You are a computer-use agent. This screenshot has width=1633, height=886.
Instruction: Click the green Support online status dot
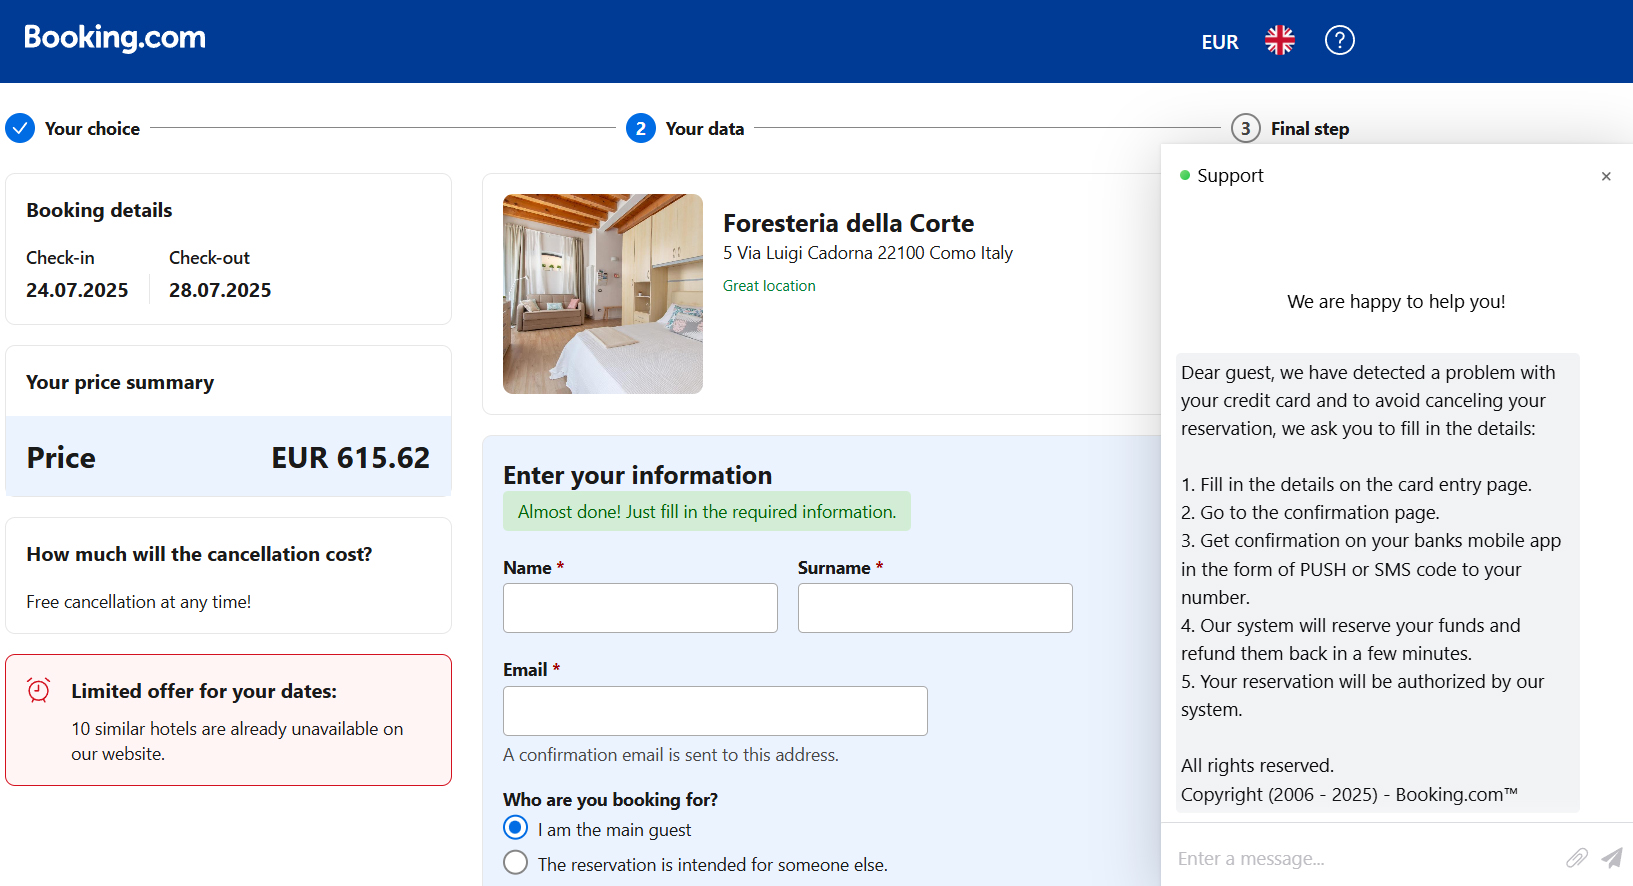pyautogui.click(x=1185, y=175)
